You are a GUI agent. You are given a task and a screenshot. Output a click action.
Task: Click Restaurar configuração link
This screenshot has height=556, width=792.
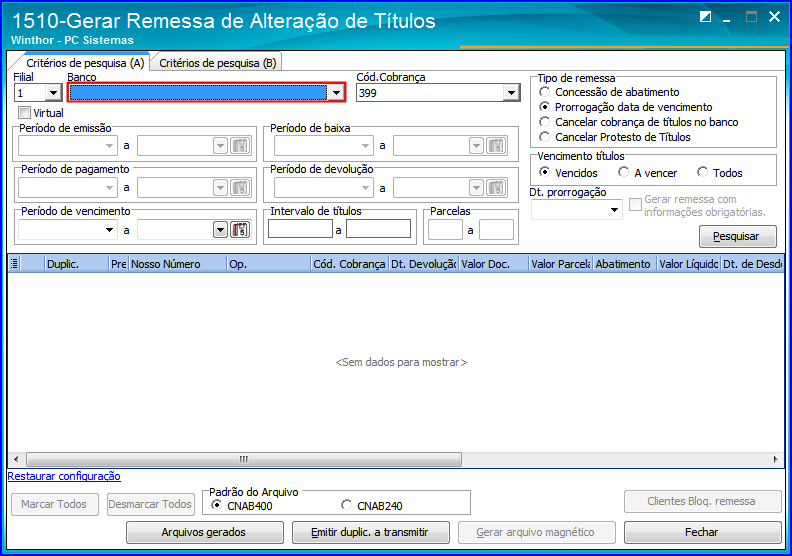64,476
